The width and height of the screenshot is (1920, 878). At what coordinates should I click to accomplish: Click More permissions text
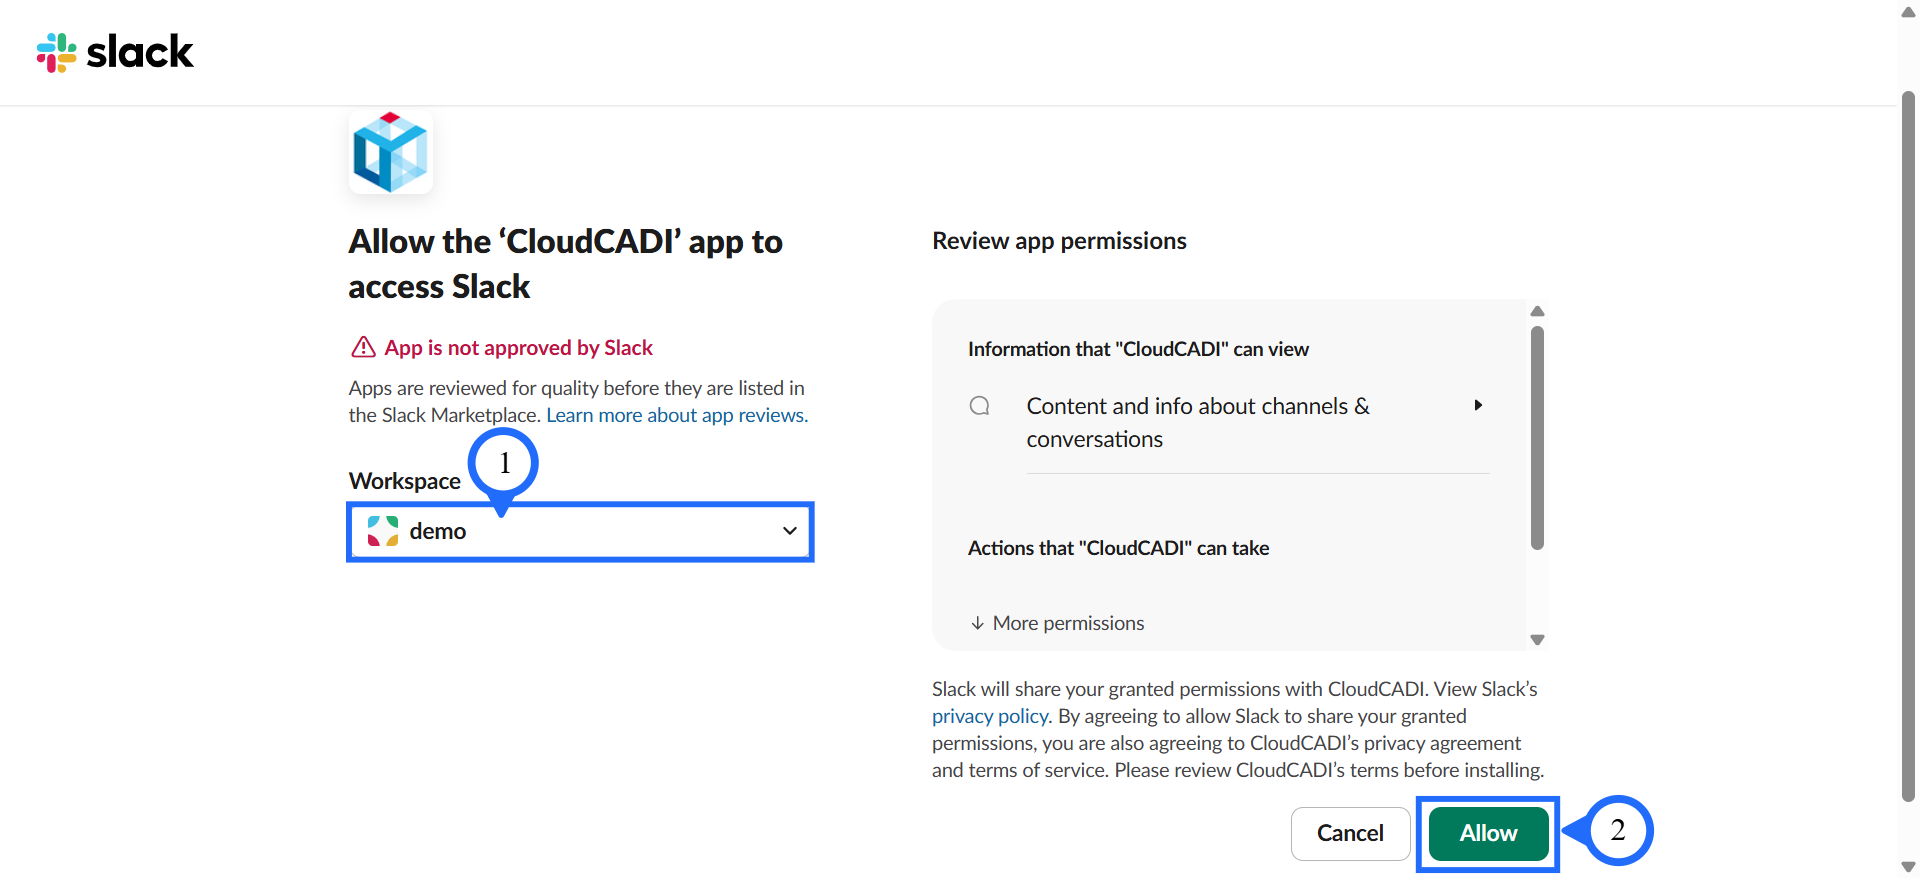[x=1068, y=623]
